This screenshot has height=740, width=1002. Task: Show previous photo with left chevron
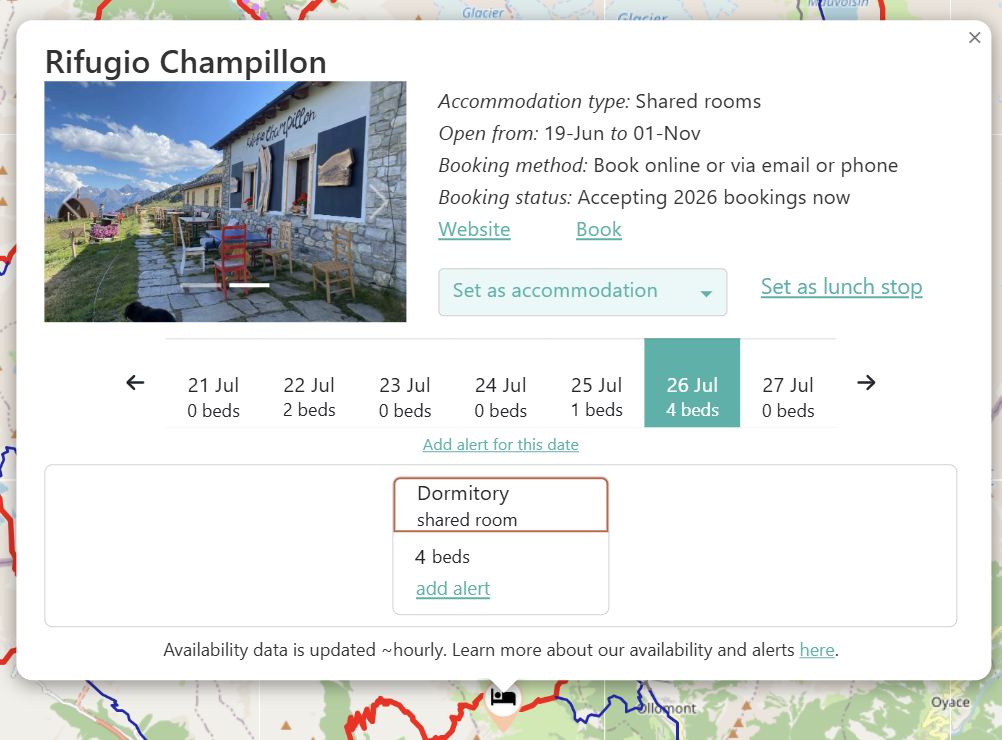pos(70,202)
